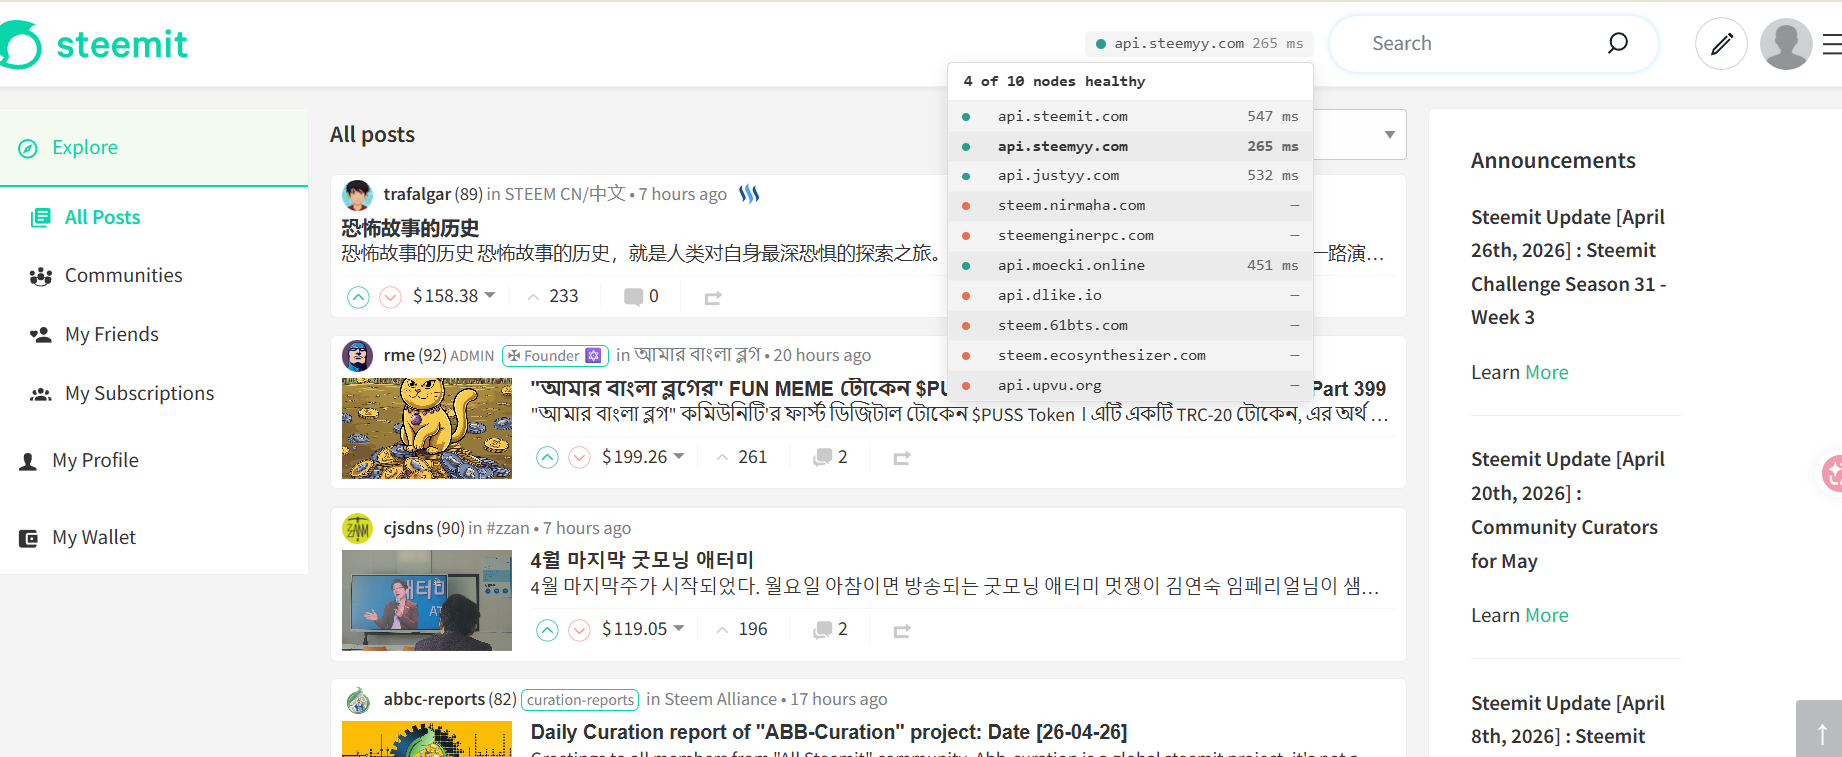Viewport: 1842px width, 757px height.
Task: Click rme's avatar picture
Action: 358,355
